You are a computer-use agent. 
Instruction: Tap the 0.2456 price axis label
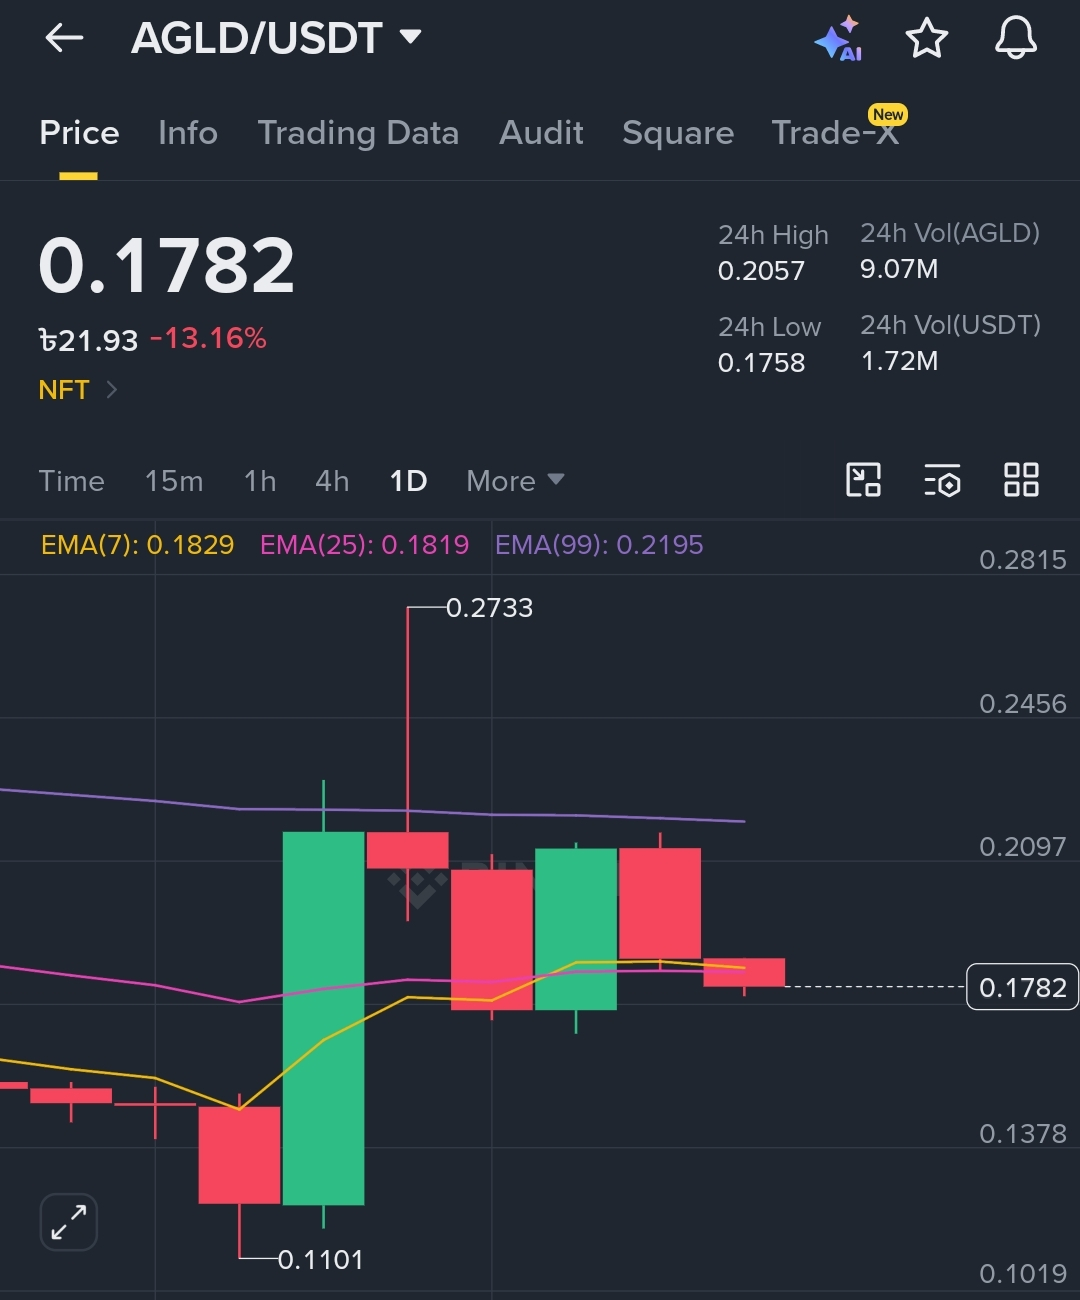(x=1022, y=704)
